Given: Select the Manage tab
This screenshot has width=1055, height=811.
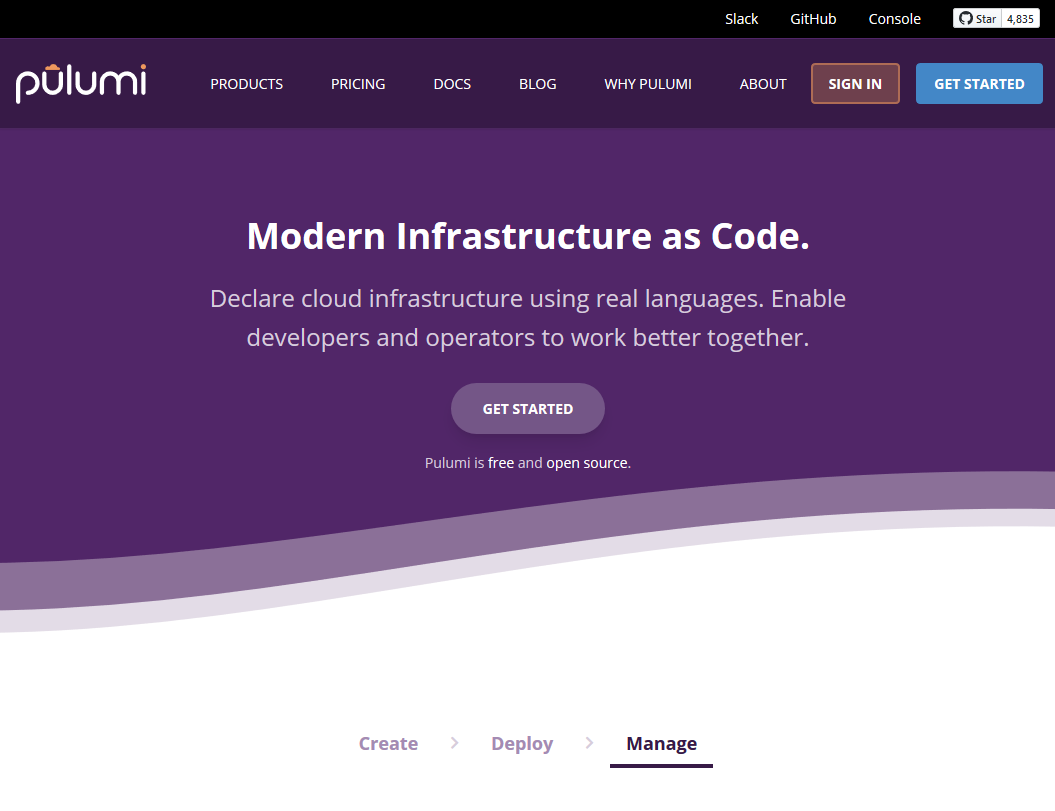Looking at the screenshot, I should click(661, 743).
